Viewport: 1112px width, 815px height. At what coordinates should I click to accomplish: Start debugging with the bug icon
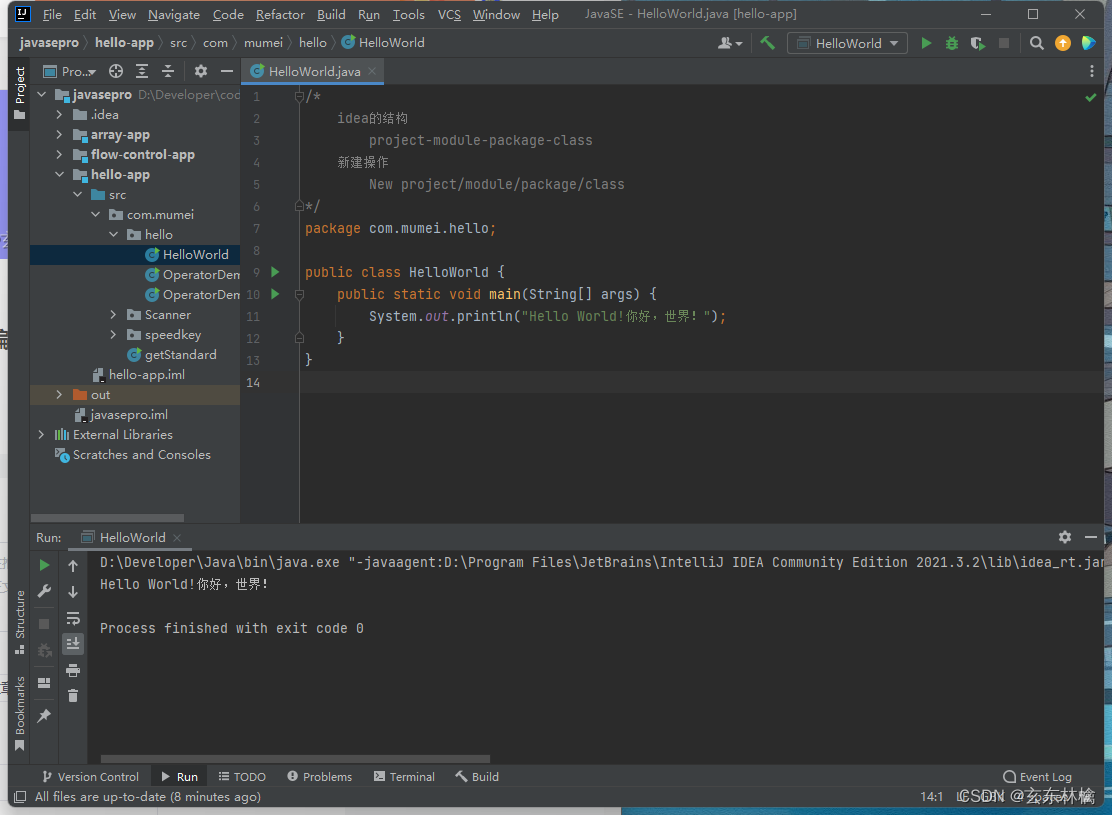[x=952, y=43]
